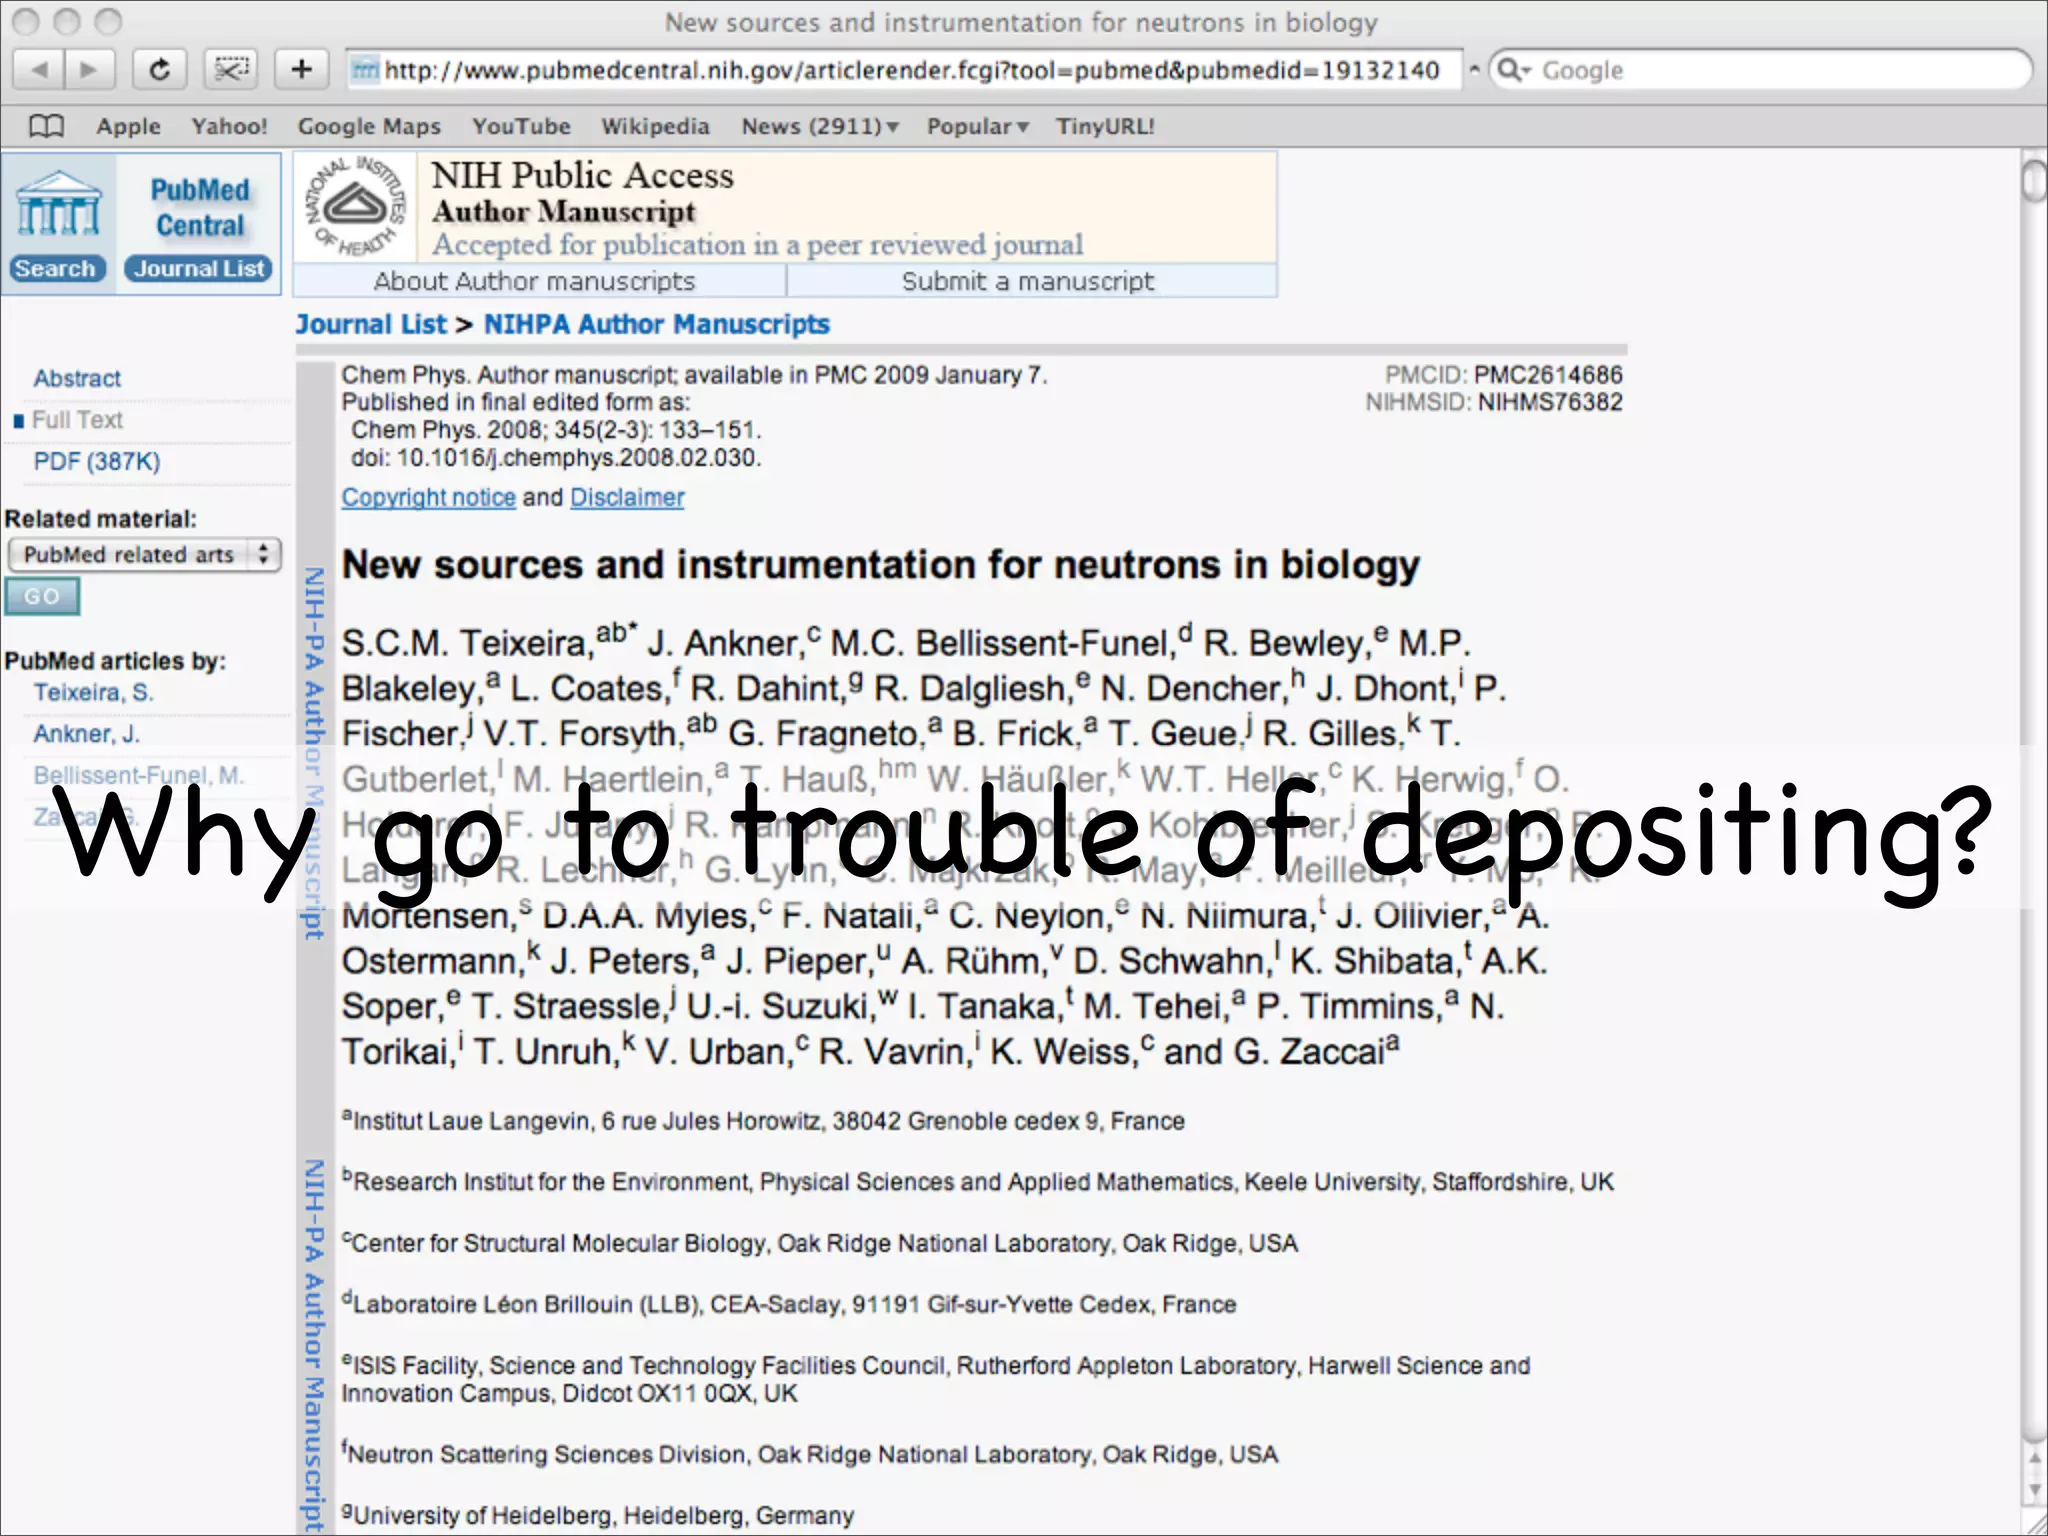
Task: Click the Neutron Scattering Sciences Division line
Action: (x=810, y=1454)
